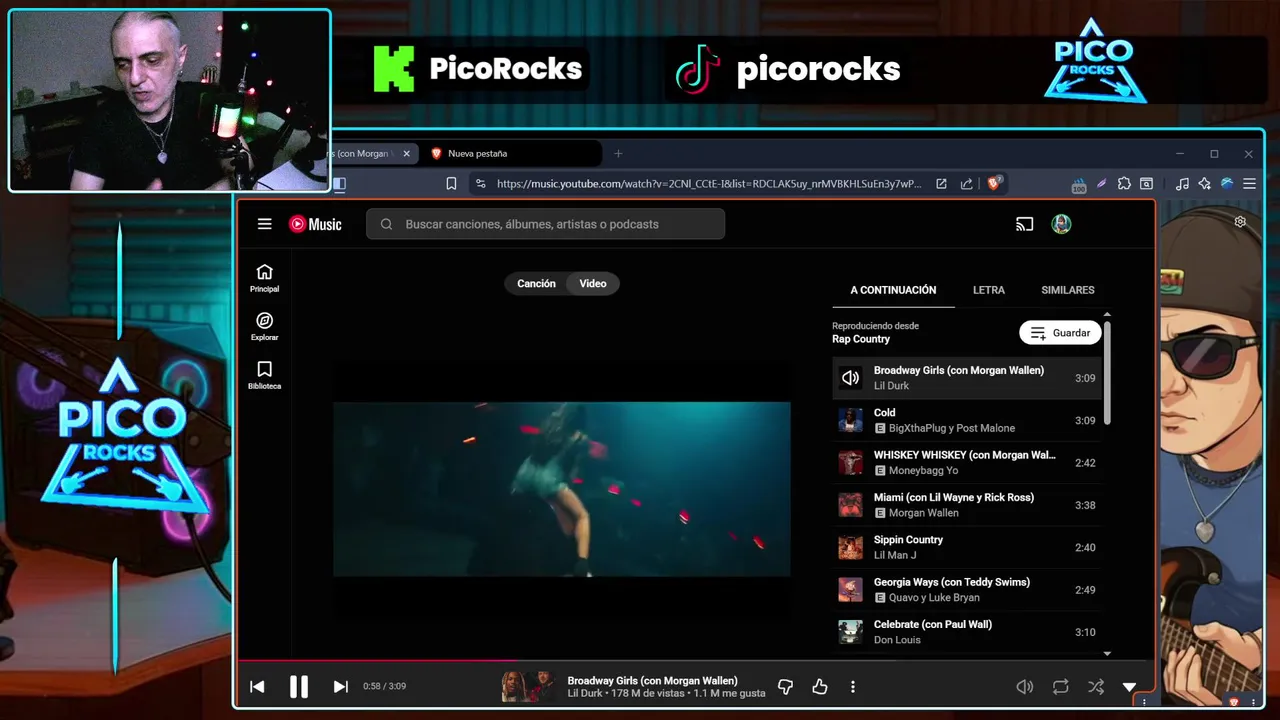Switch to Canción mode
Viewport: 1280px width, 720px height.
coord(536,283)
